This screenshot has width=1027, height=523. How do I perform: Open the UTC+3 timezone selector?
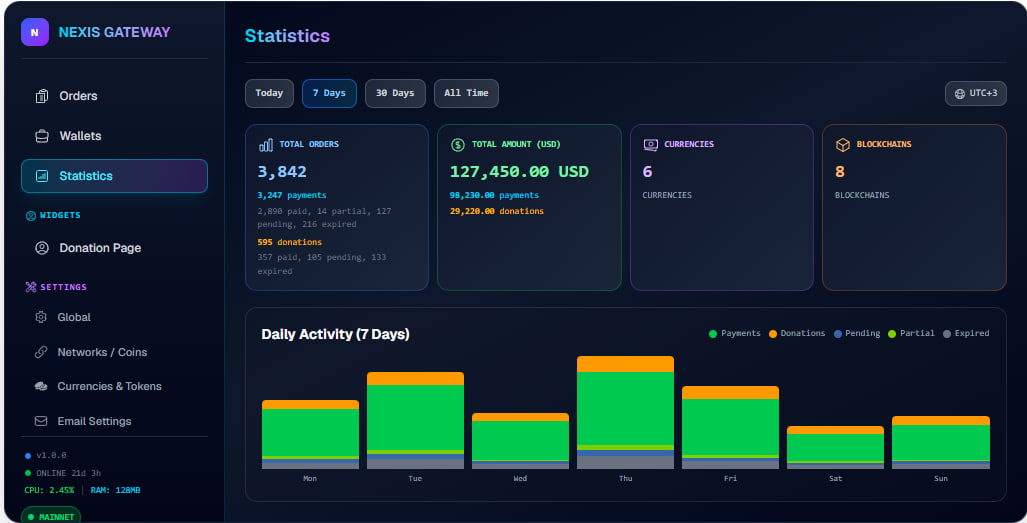(975, 94)
